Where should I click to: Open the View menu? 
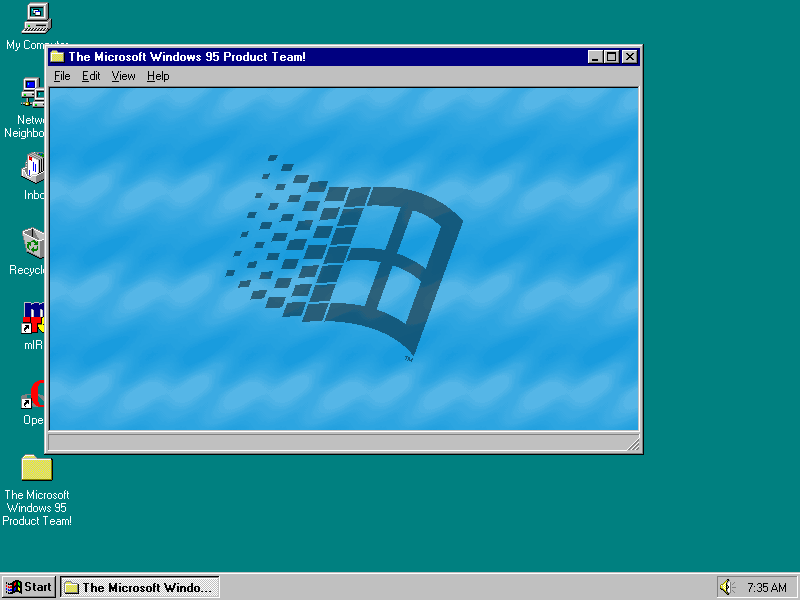pyautogui.click(x=123, y=76)
